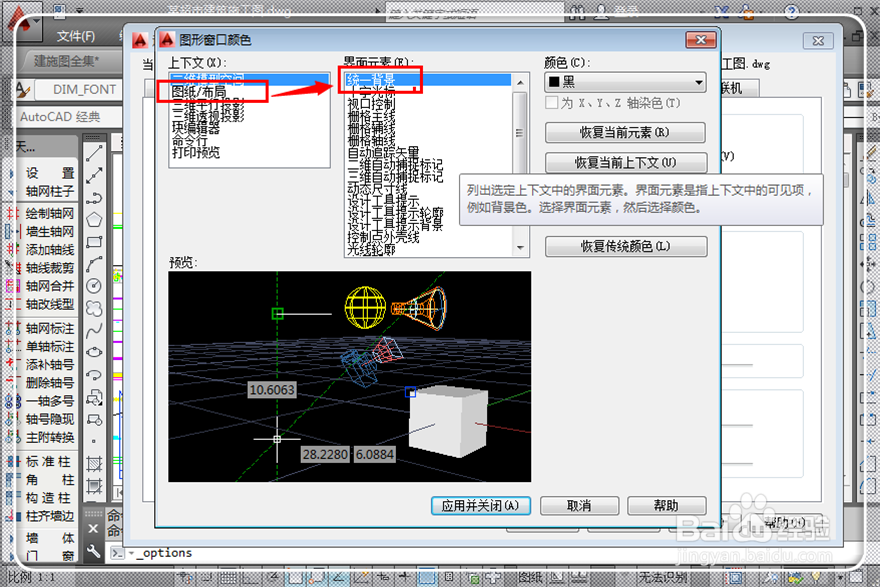
Task: Click the black color swatch in 颜色 box
Action: [x=554, y=82]
